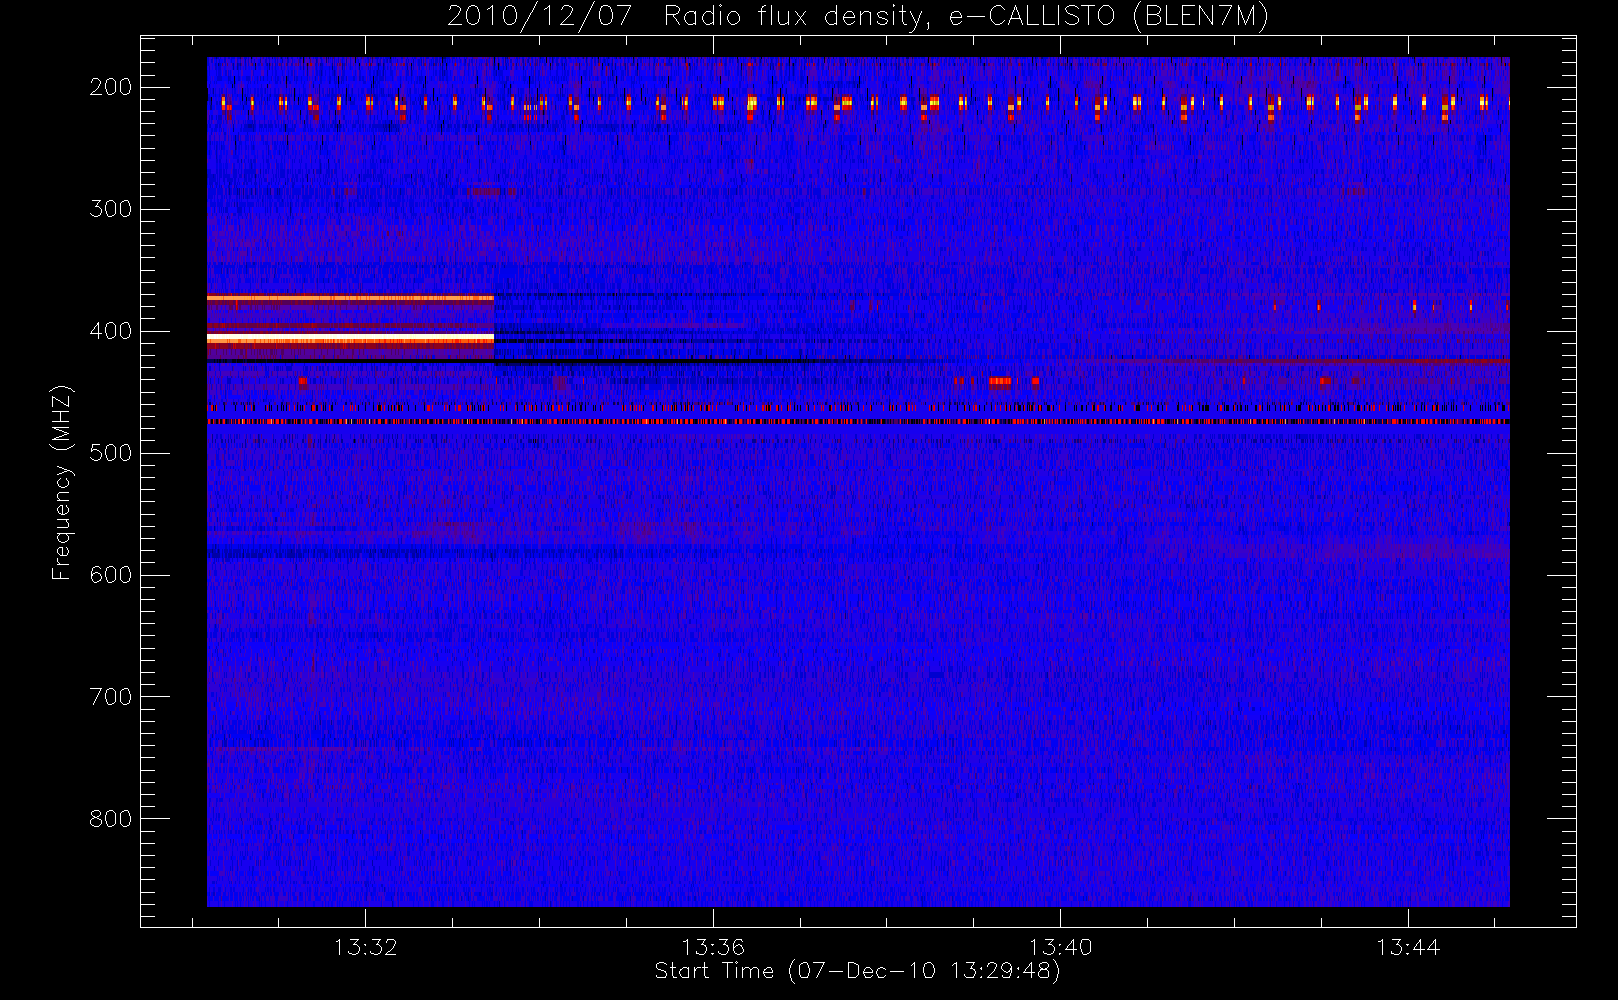Click the 'Frequency (MHz)' axis label
Viewport: 1618px width, 1000px height.
pos(62,482)
